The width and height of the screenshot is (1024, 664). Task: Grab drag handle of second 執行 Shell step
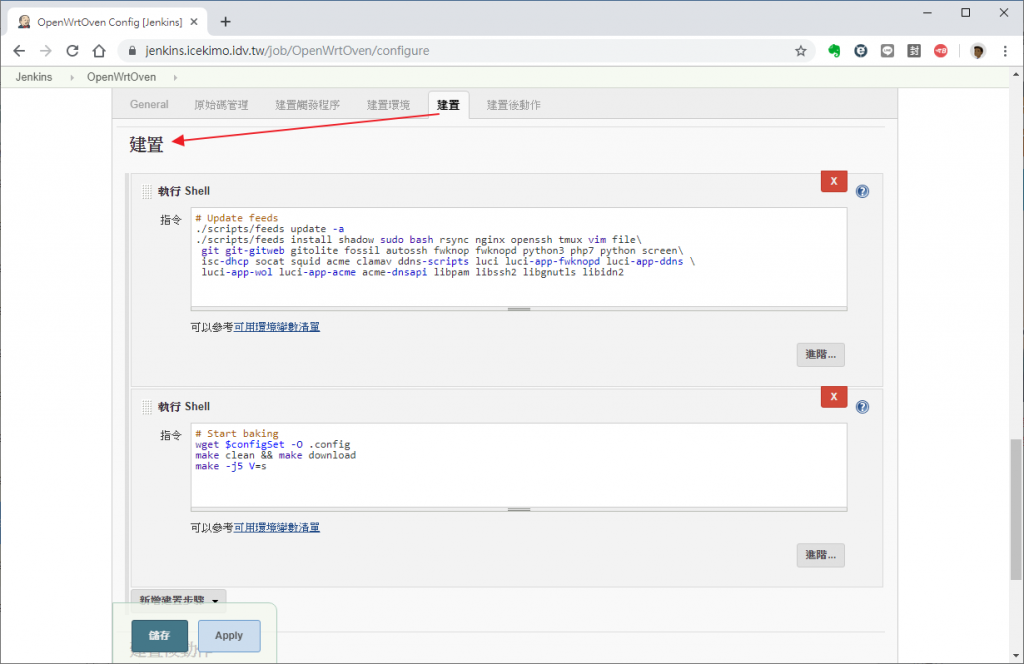point(147,407)
